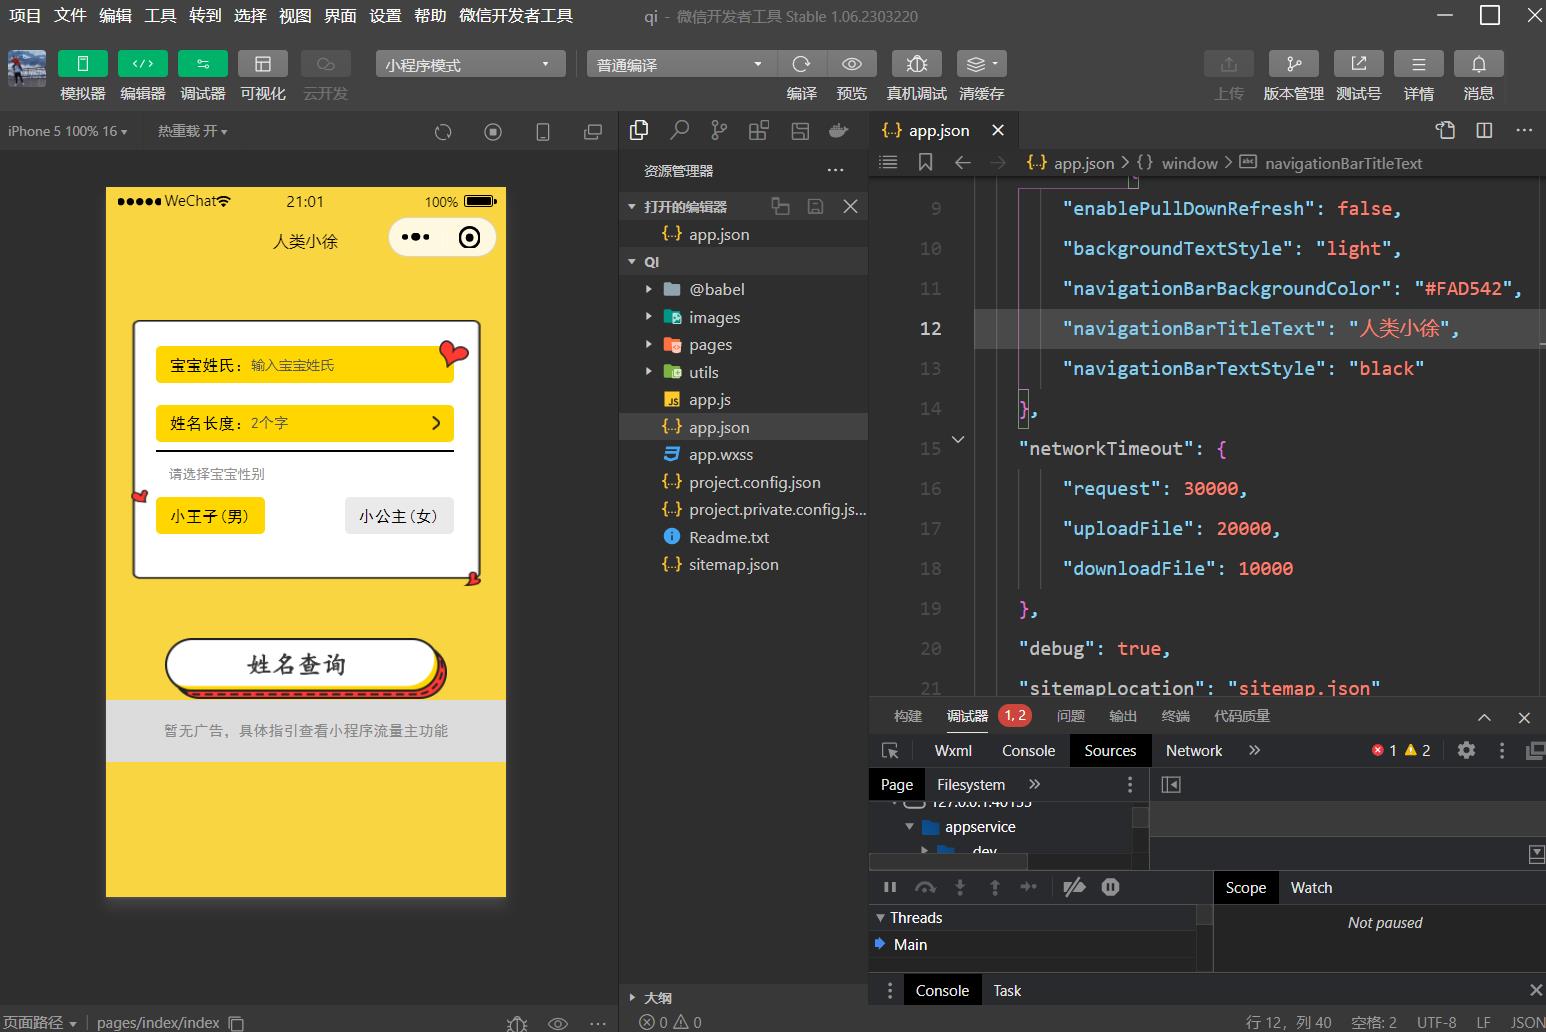The width and height of the screenshot is (1546, 1032).
Task: Open the 消息 notifications bell
Action: (1479, 64)
